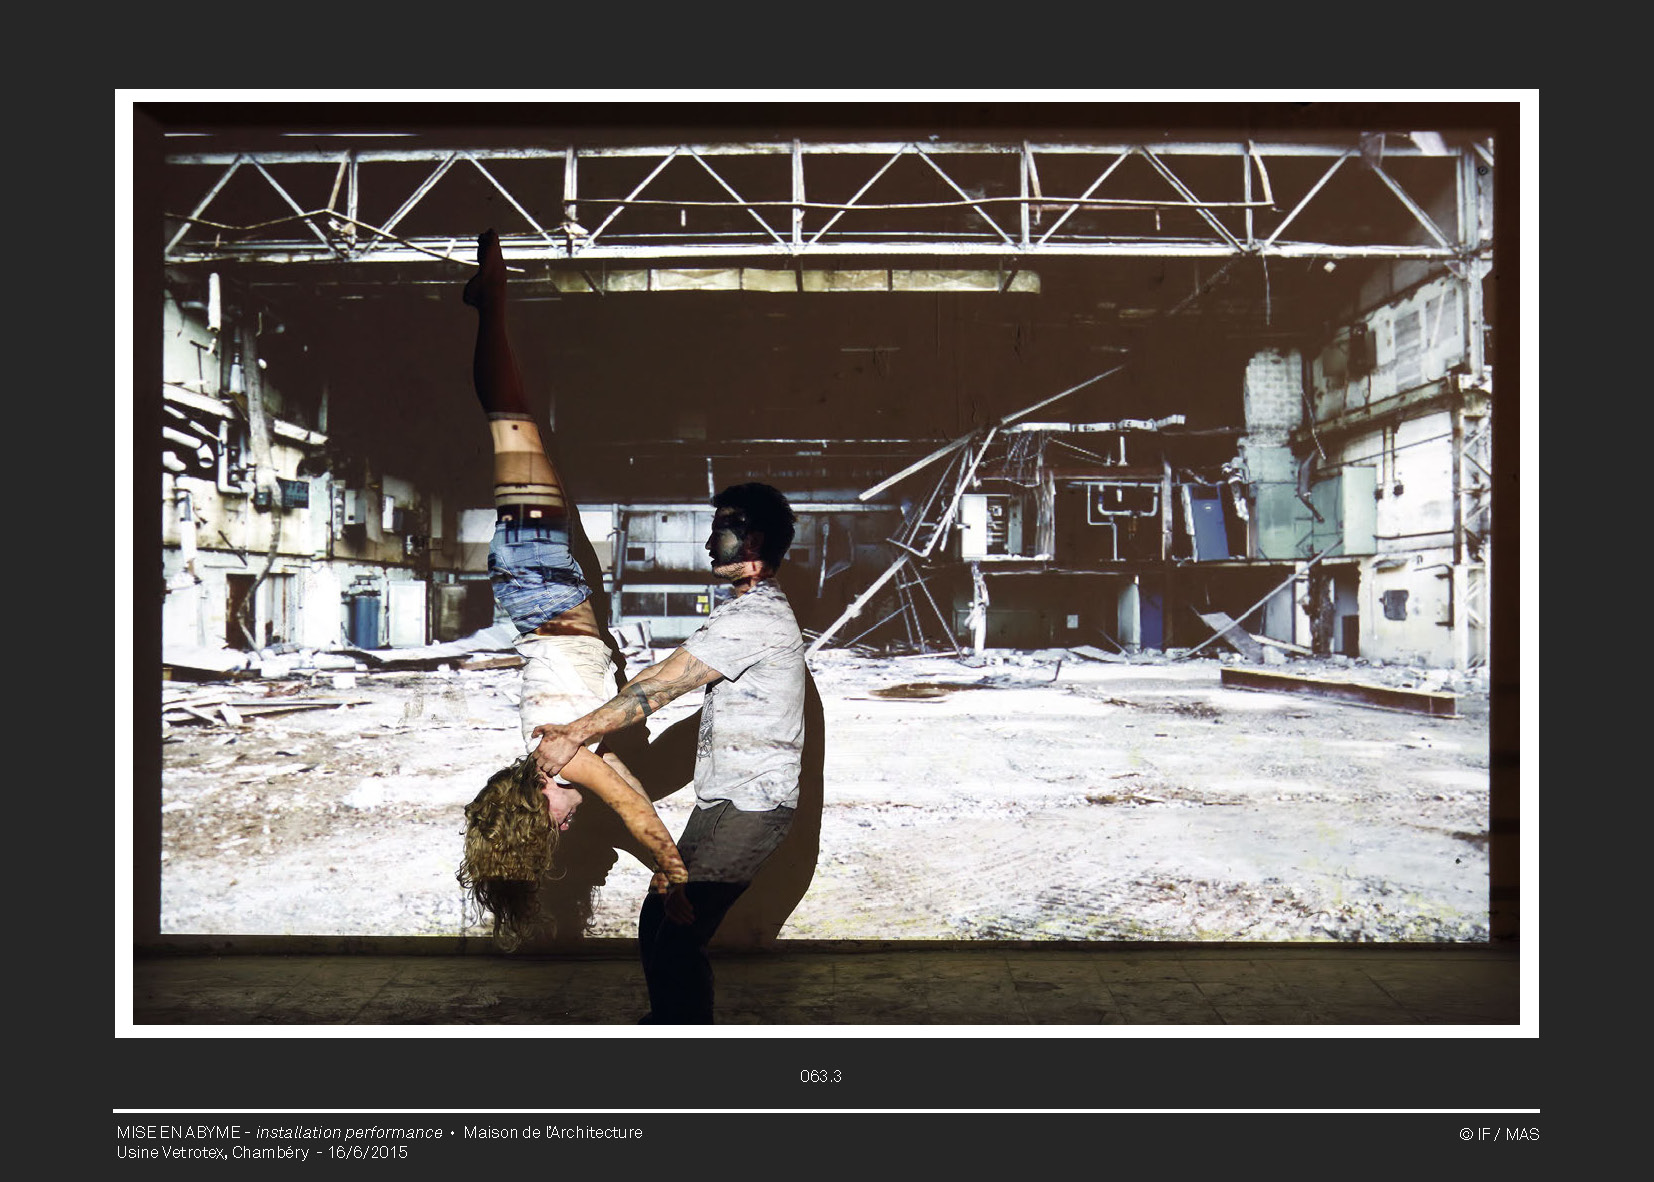Click the Maison de l'Architecture caption
1654x1182 pixels.
(x=552, y=1132)
